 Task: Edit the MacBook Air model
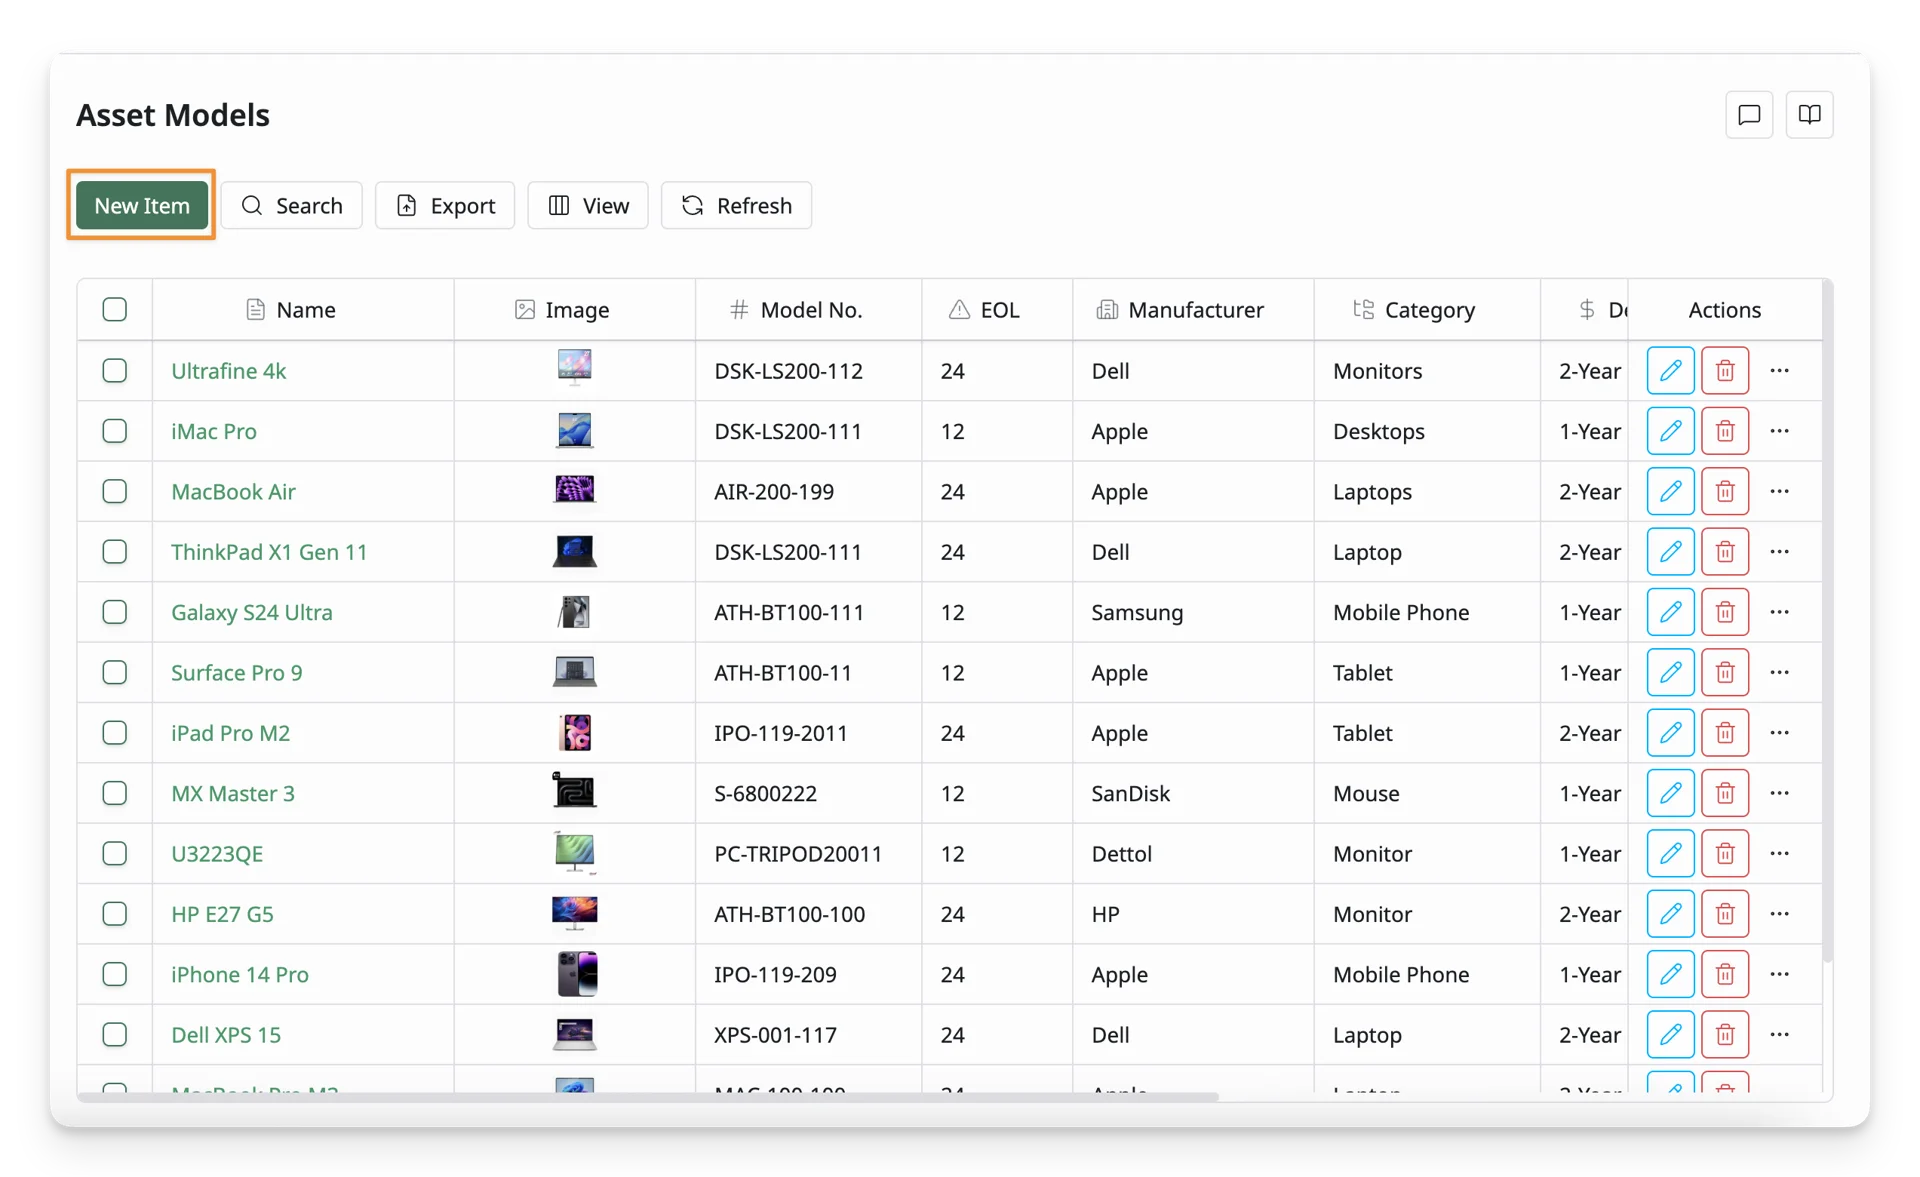click(1670, 491)
